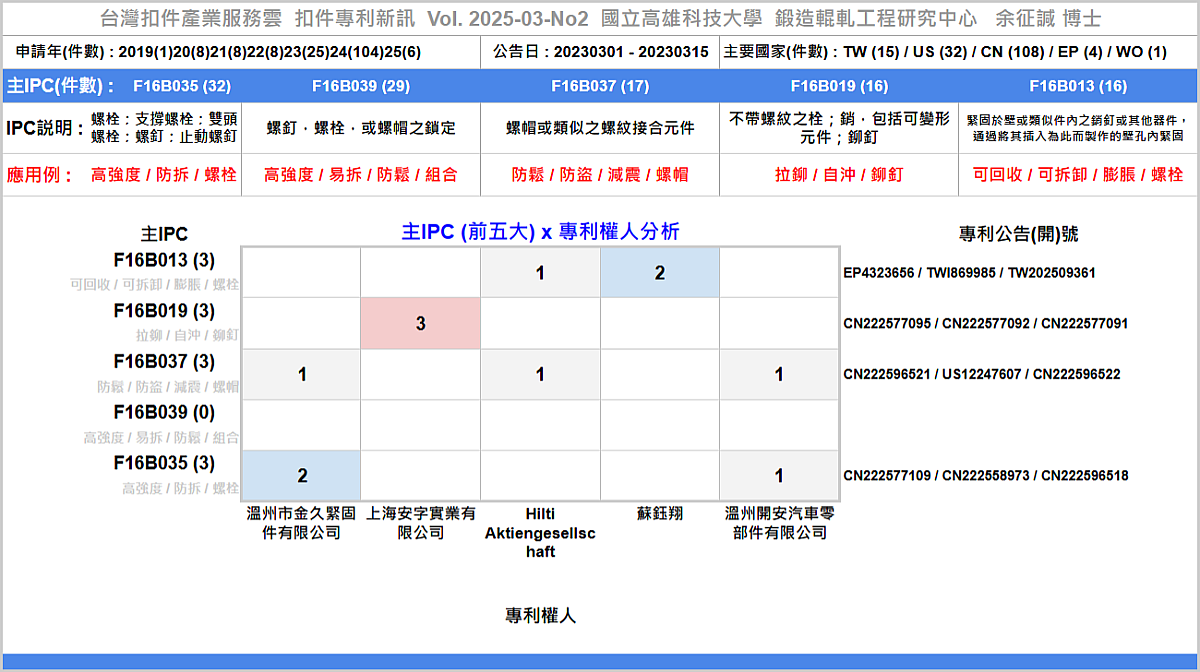Select the Hilti Aktiengesellschaft axis label
The image size is (1200, 672).
coord(540,533)
